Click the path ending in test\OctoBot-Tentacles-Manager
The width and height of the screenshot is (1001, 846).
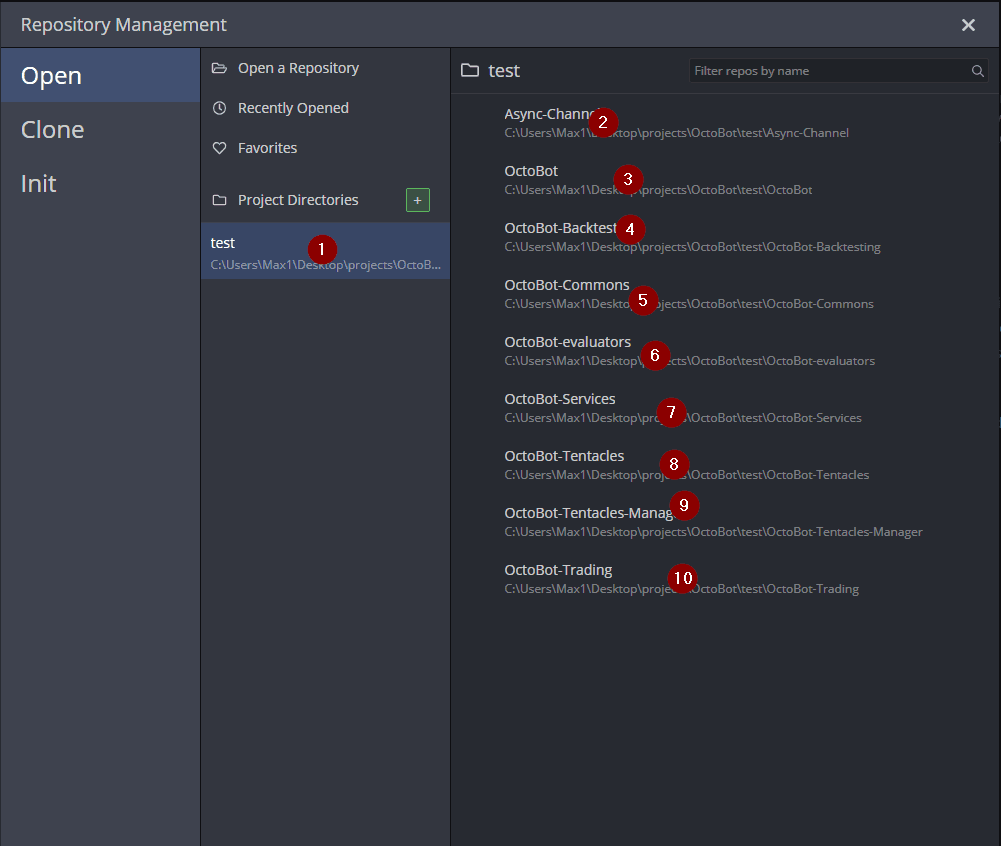coord(714,532)
